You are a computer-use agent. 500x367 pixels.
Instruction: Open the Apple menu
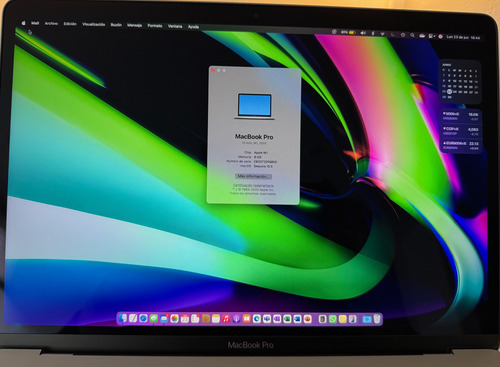[x=23, y=23]
